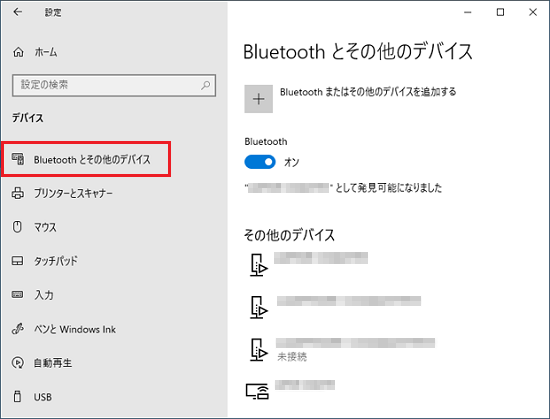Click として発見可能になりました text

[389, 188]
